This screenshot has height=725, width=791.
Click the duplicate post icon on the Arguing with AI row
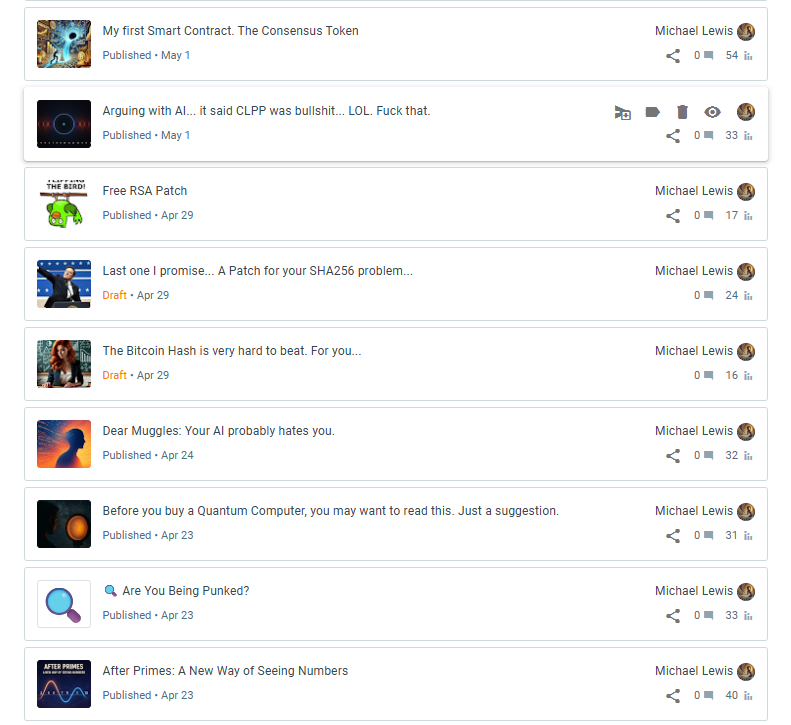tap(623, 112)
